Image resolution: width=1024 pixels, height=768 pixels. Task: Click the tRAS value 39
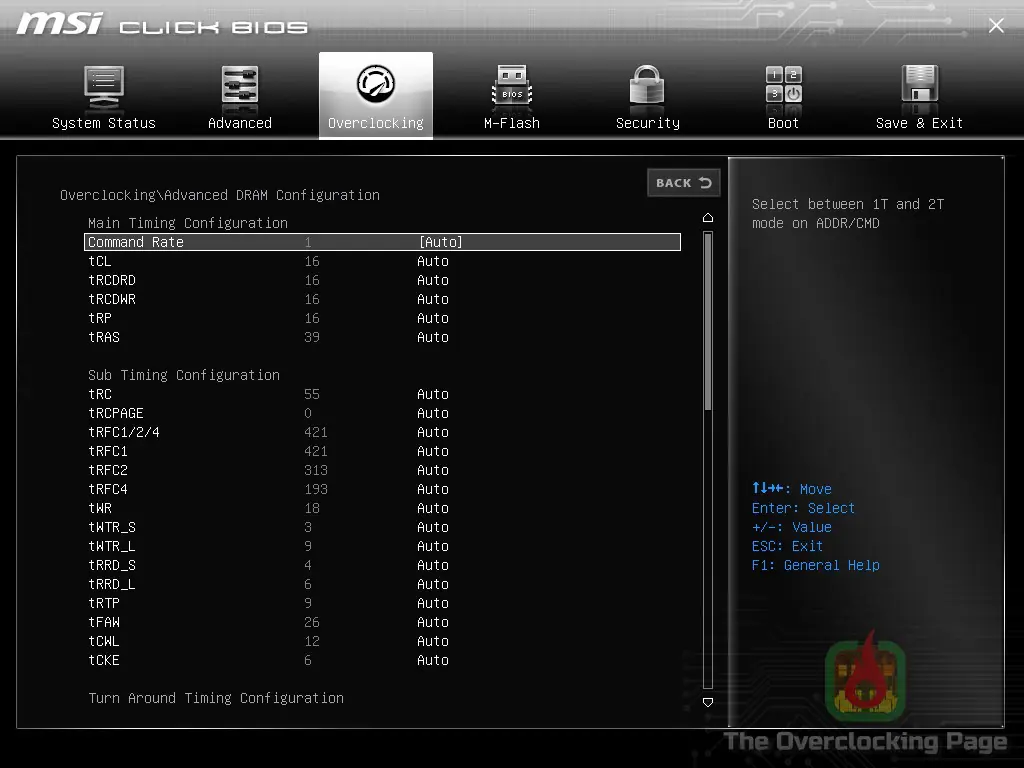point(312,337)
